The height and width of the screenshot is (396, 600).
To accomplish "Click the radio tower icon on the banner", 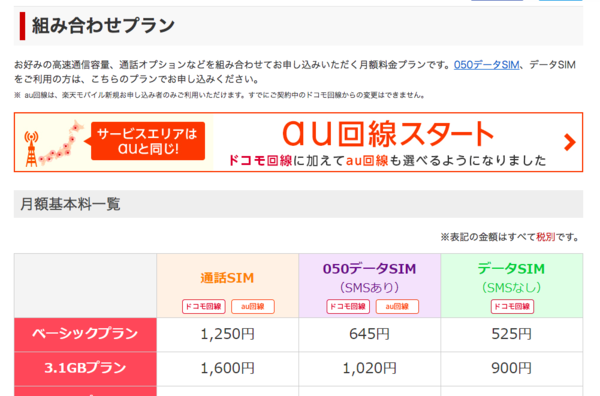I will click(x=31, y=149).
